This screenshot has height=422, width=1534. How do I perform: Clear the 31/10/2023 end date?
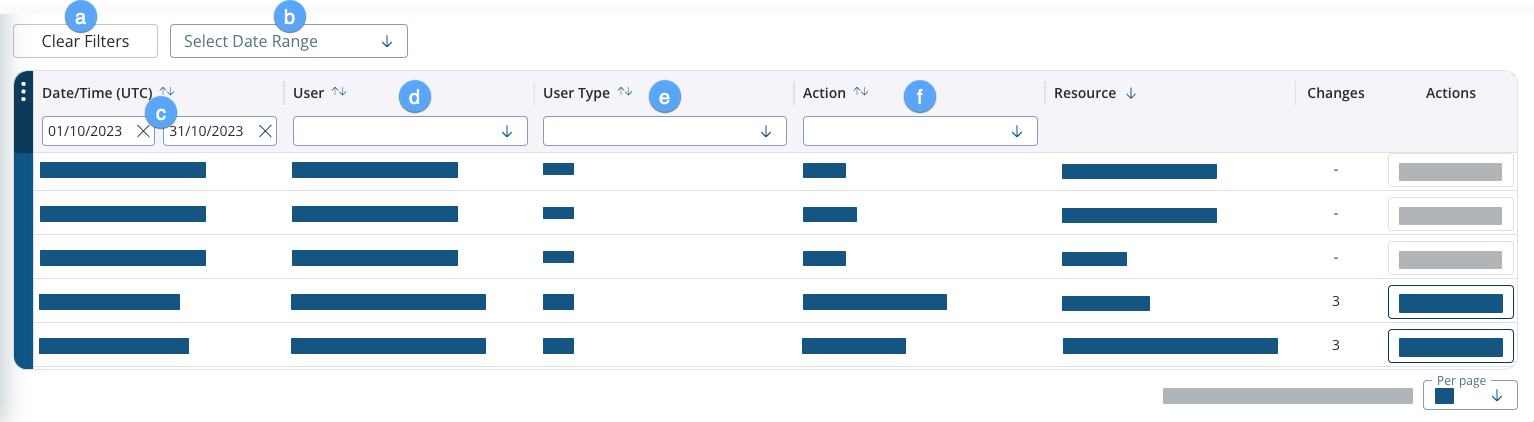pyautogui.click(x=265, y=131)
